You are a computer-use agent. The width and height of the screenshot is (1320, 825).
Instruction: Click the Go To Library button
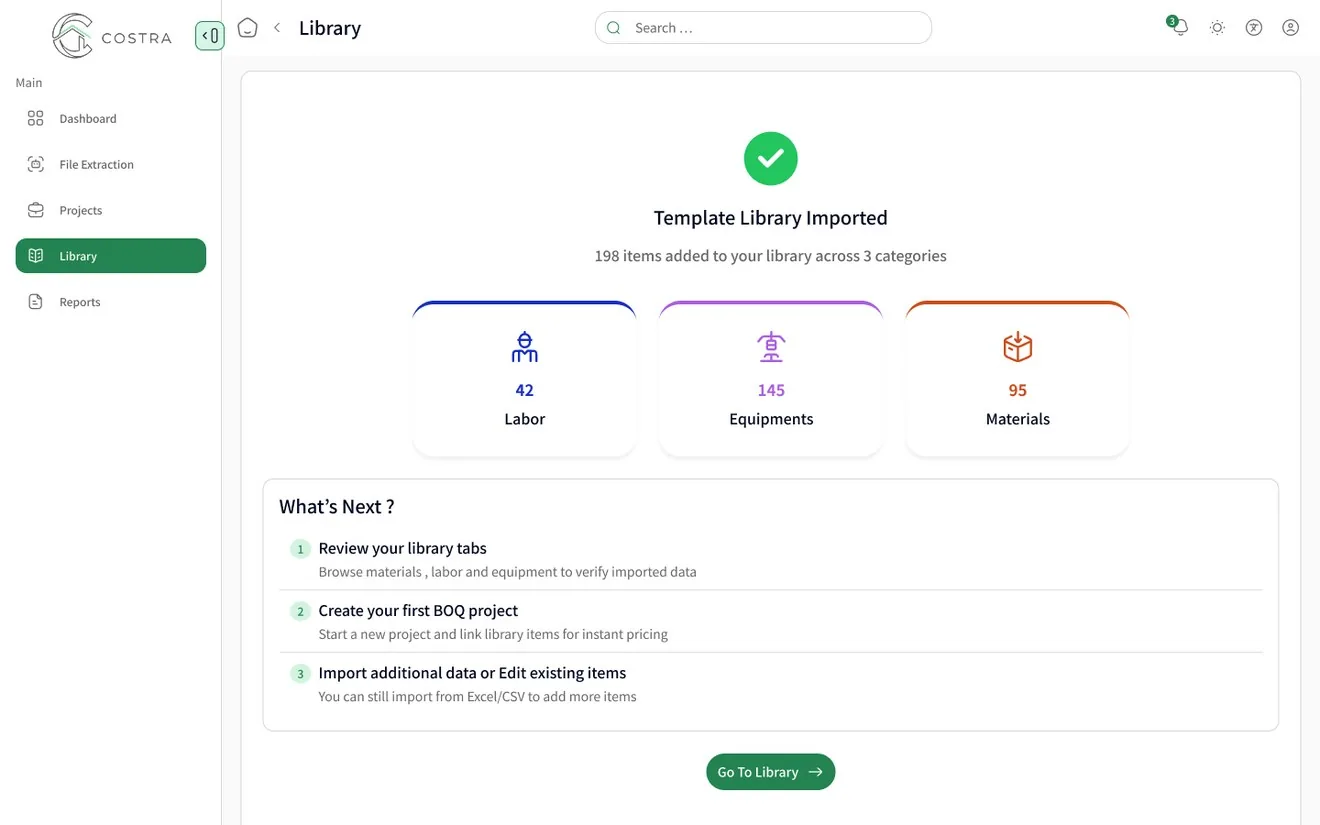771,772
